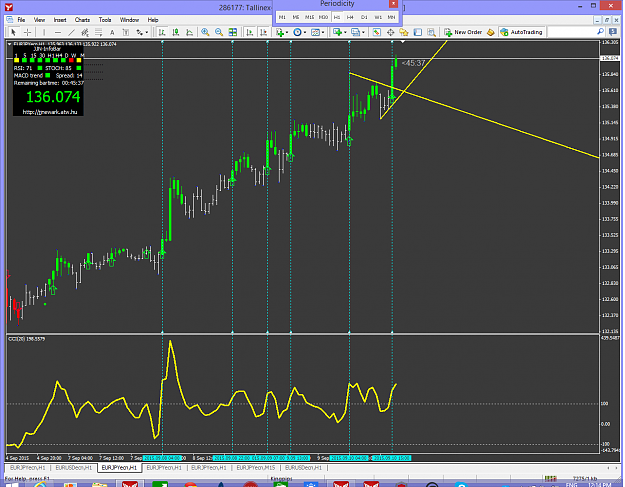Expand the Templates dropdown arrow

coord(323,33)
